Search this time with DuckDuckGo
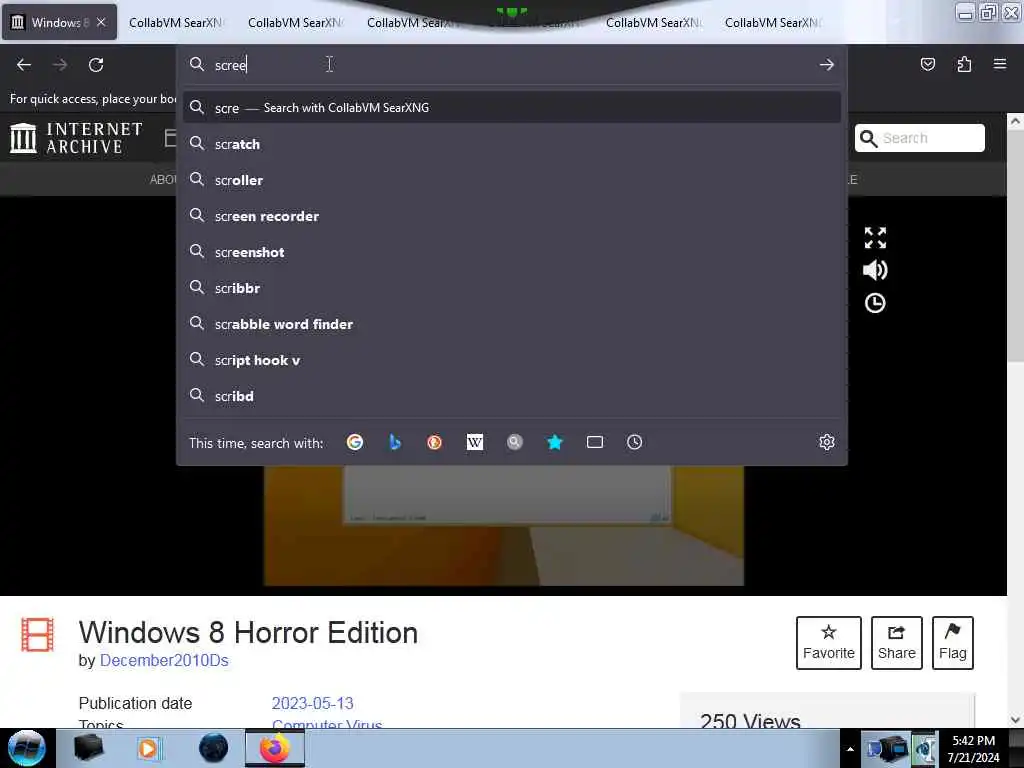Image resolution: width=1024 pixels, height=768 pixels. [434, 442]
